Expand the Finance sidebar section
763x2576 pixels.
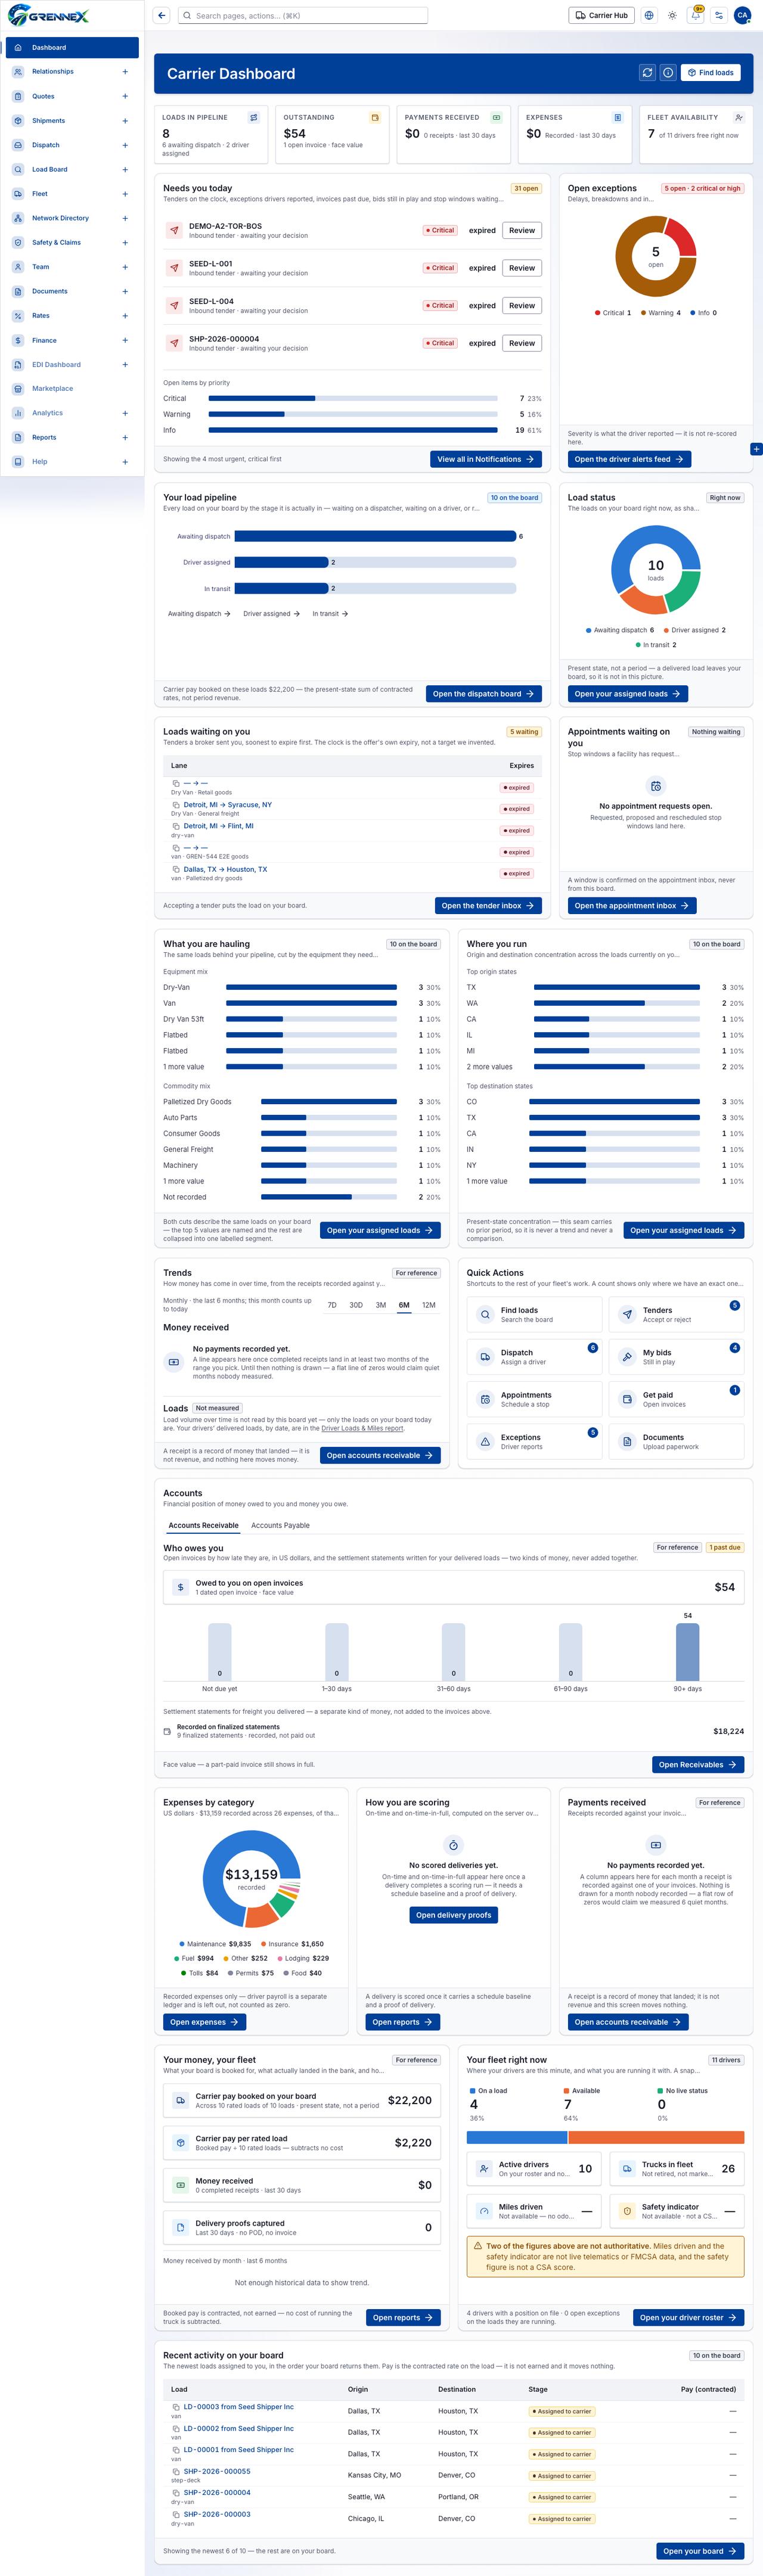[125, 340]
